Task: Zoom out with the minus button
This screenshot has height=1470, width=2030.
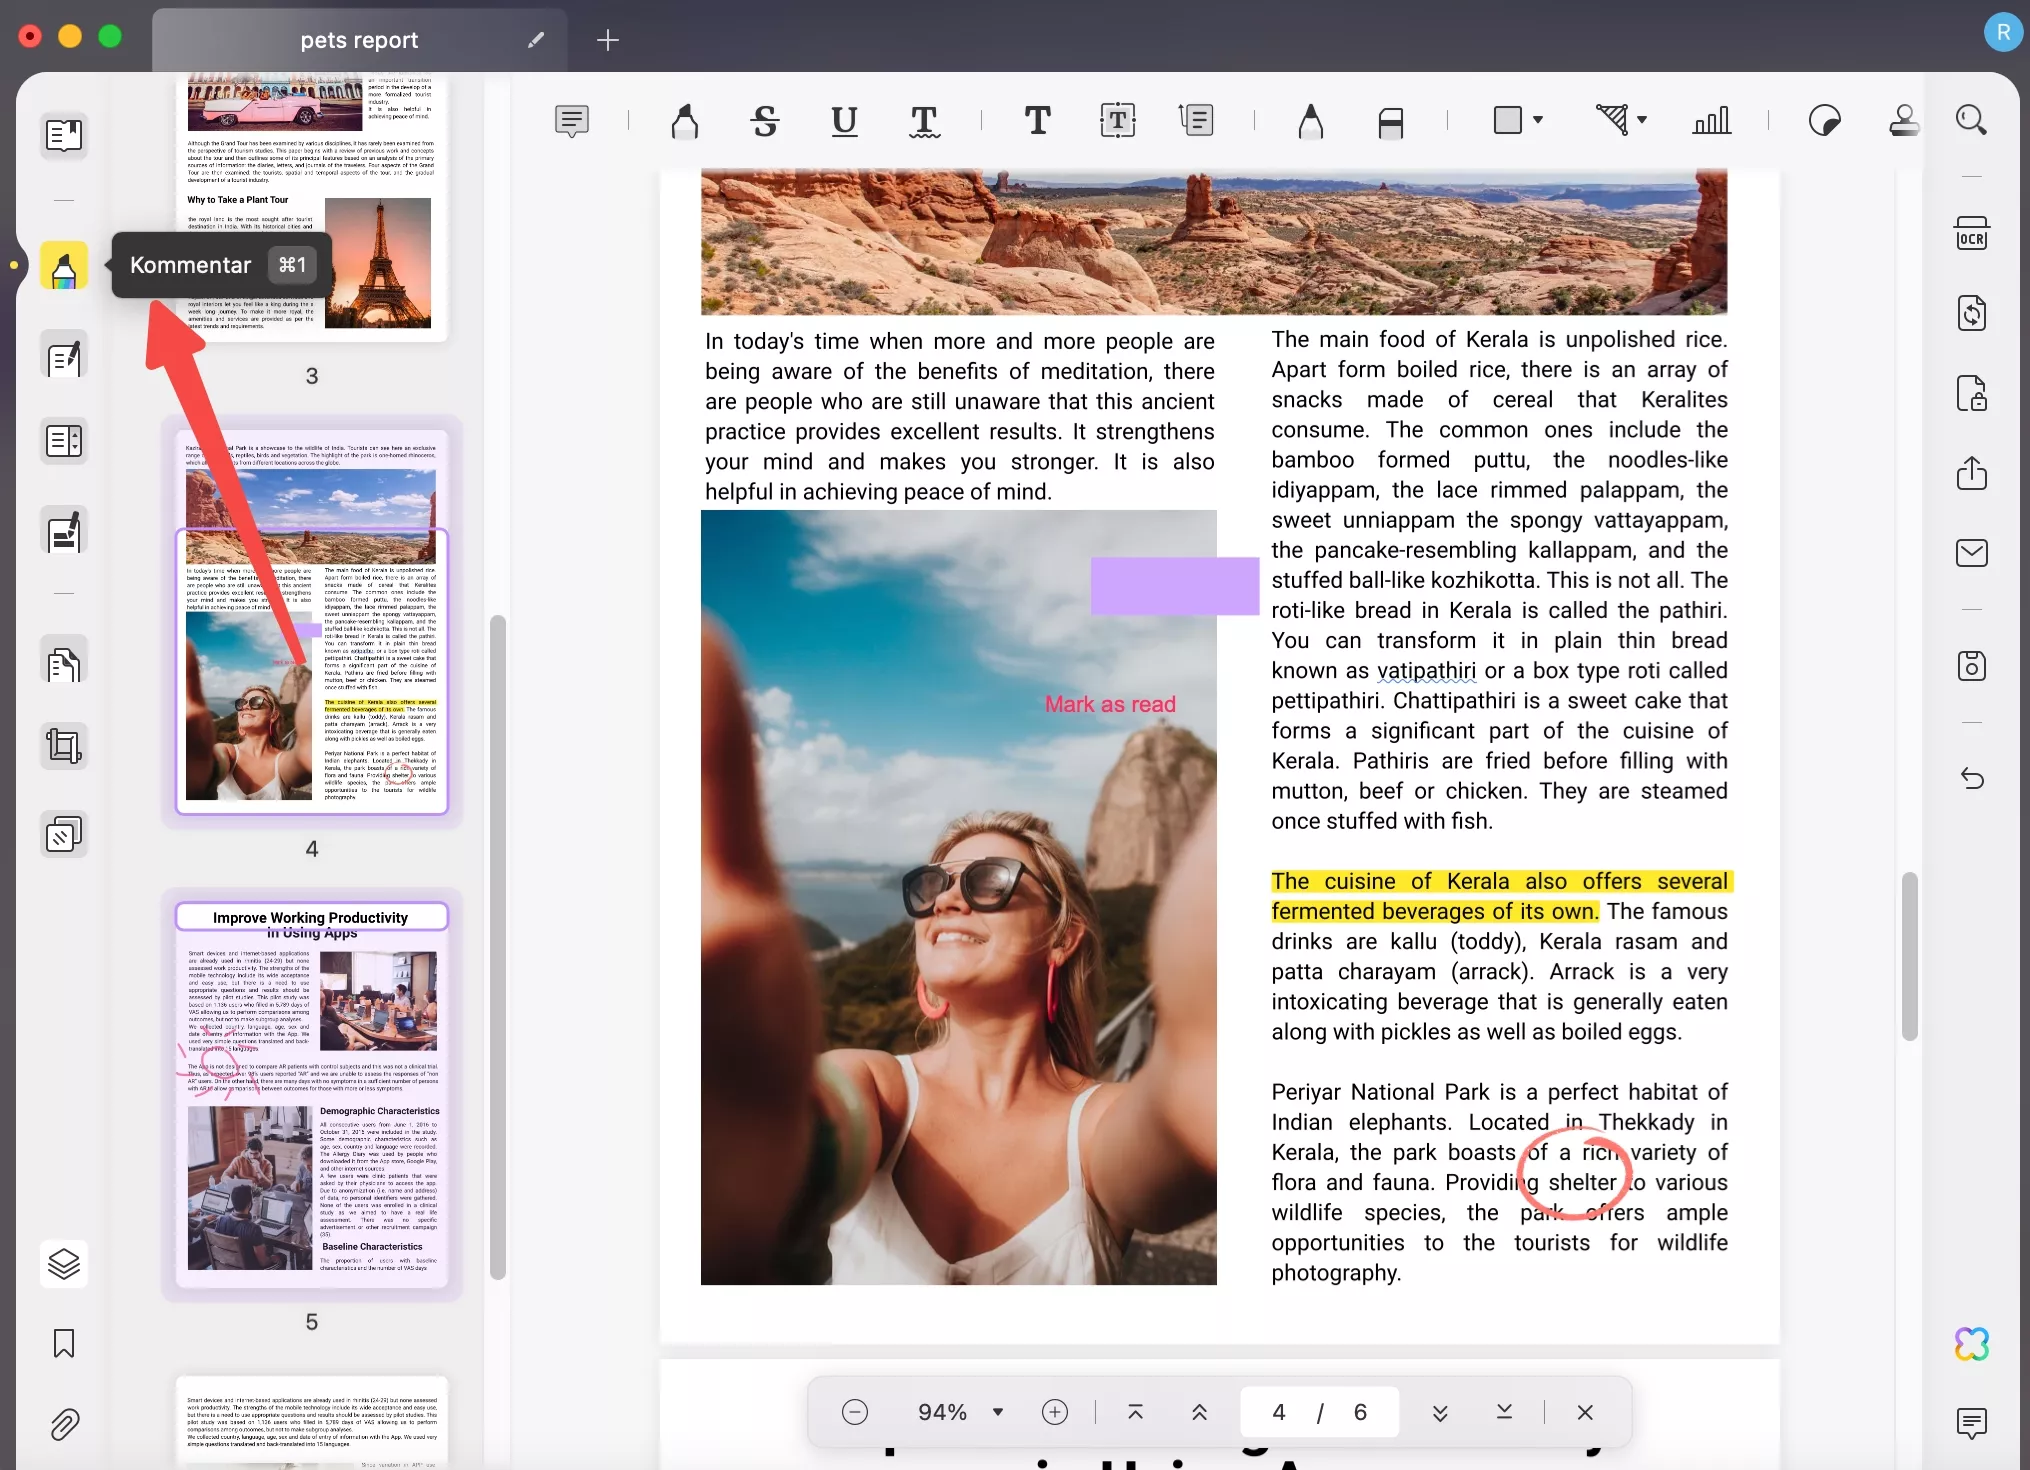Action: (x=855, y=1412)
